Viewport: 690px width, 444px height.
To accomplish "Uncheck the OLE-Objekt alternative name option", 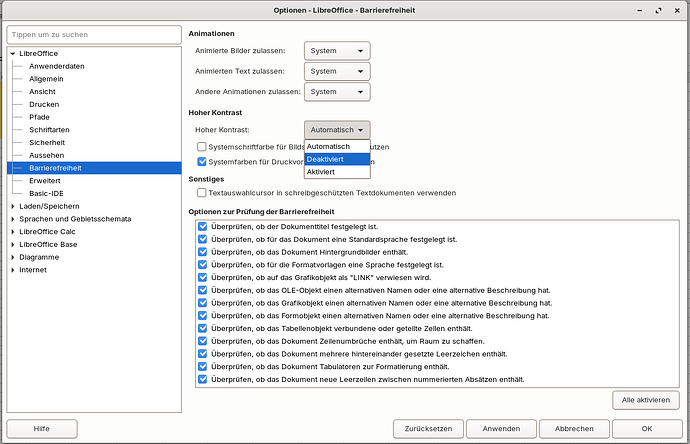I will [202, 290].
